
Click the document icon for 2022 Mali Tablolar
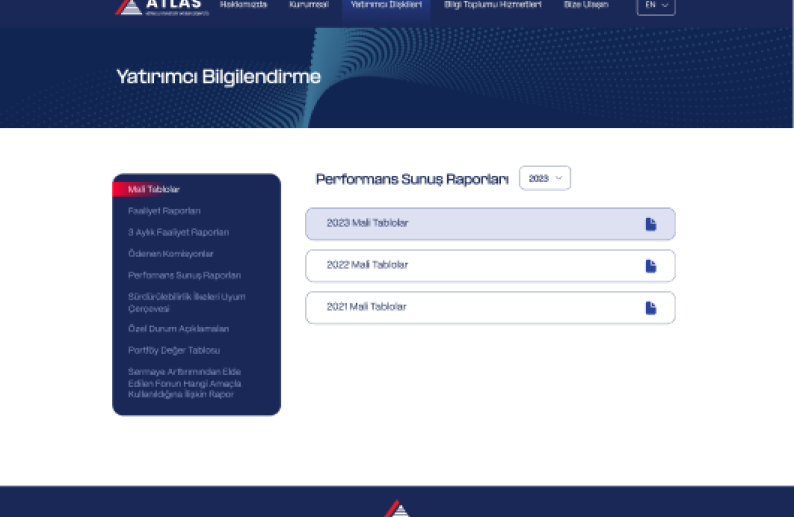click(650, 266)
